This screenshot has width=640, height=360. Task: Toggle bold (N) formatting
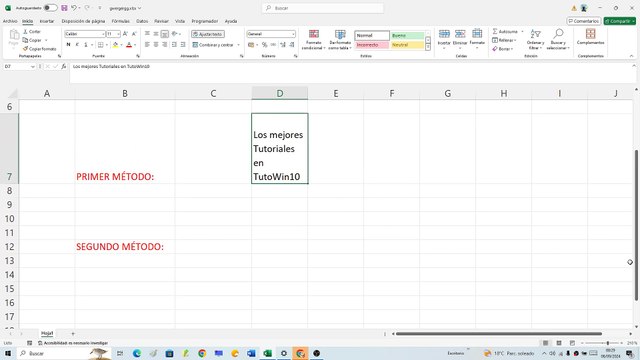pyautogui.click(x=68, y=44)
